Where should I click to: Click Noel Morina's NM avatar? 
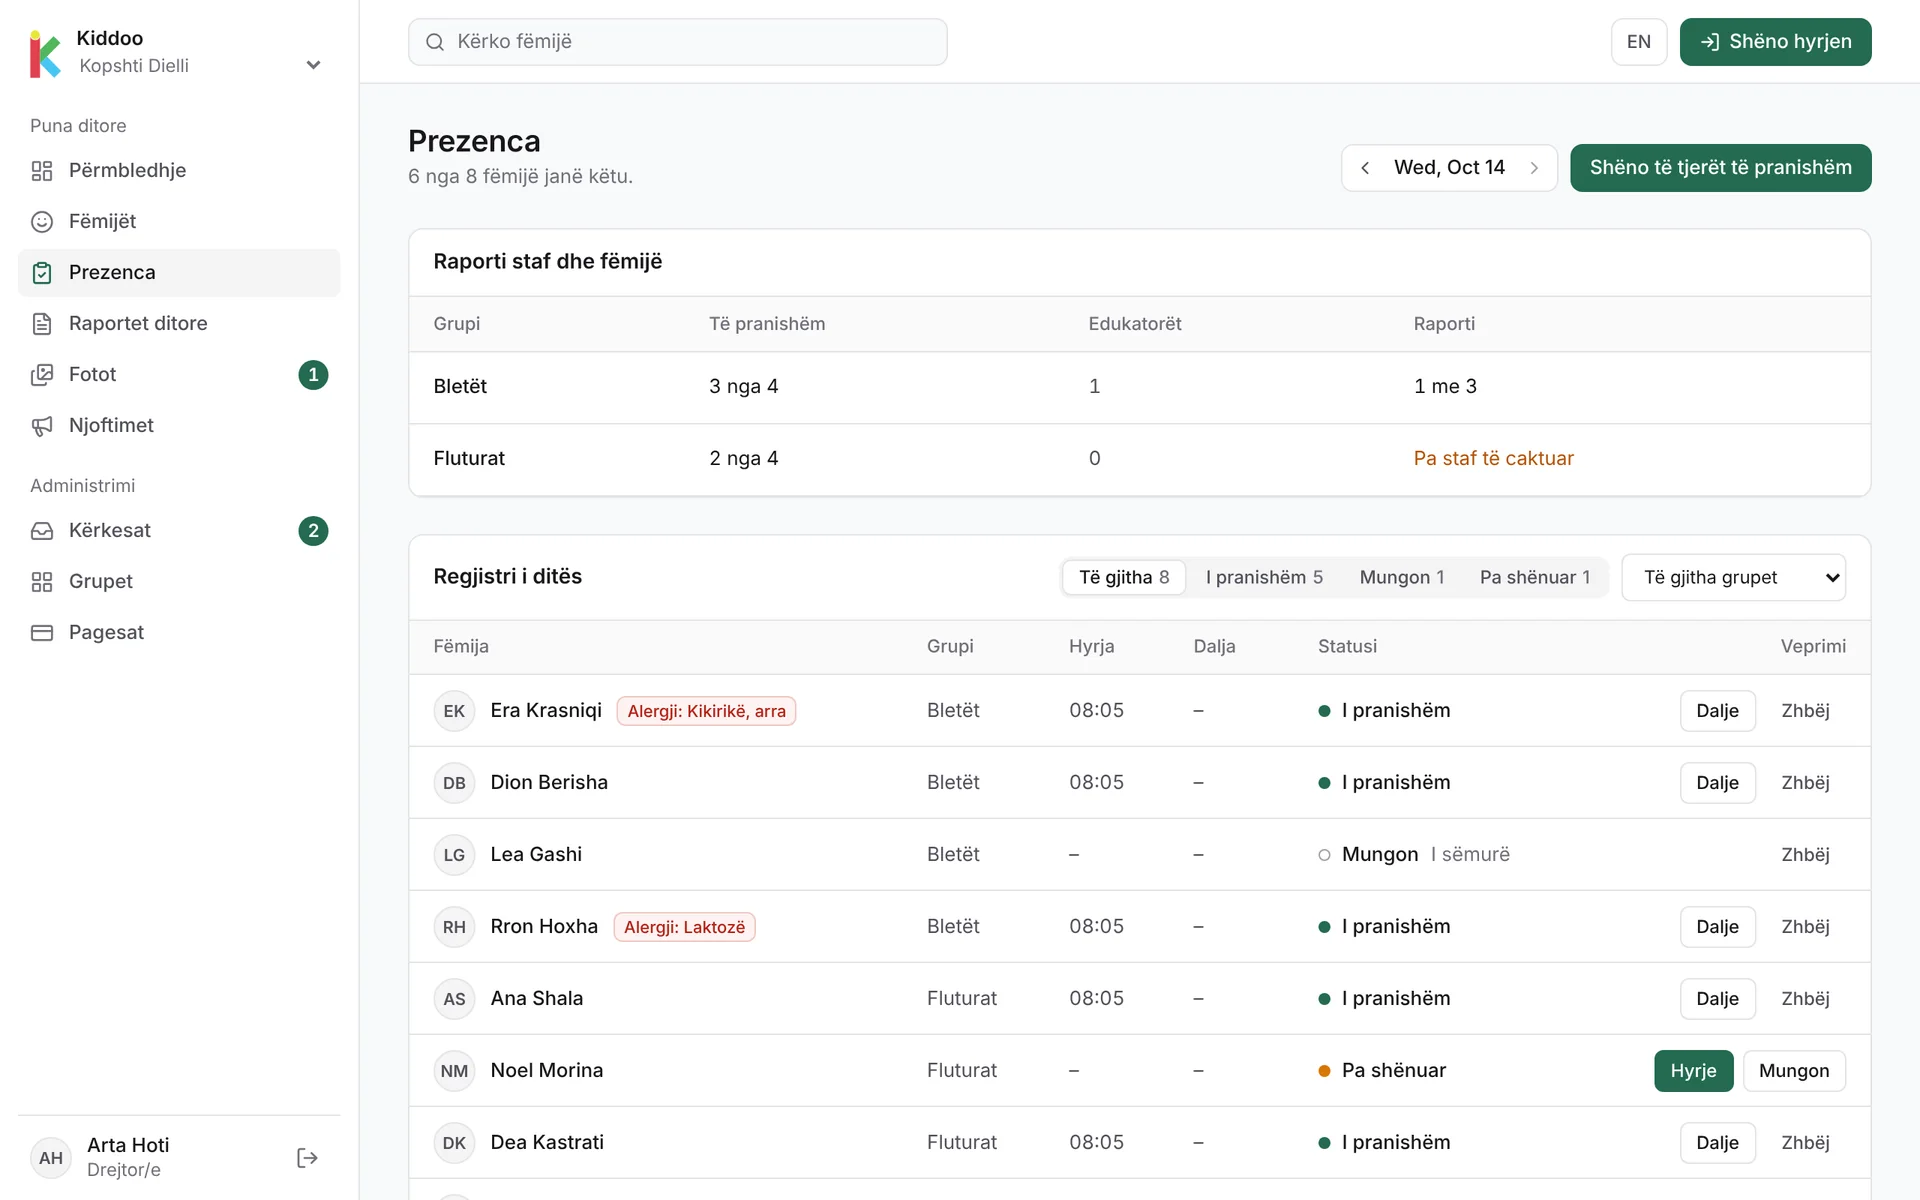point(454,1071)
